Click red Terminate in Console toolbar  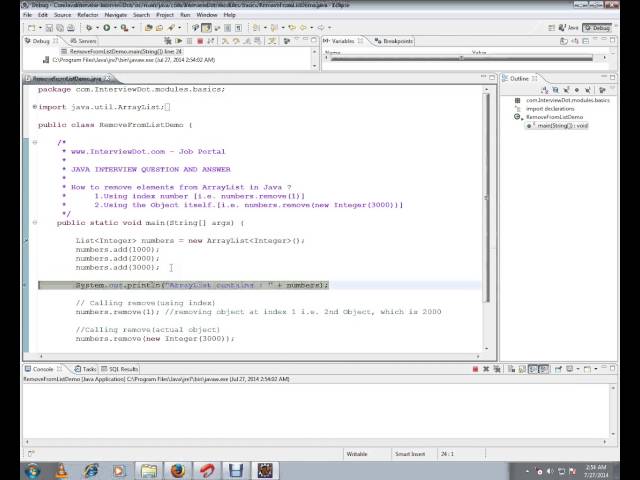475,369
